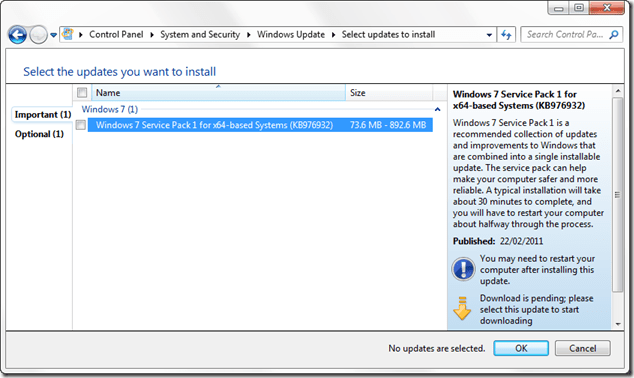Click the details pane update title
This screenshot has width=634, height=378.
[519, 100]
